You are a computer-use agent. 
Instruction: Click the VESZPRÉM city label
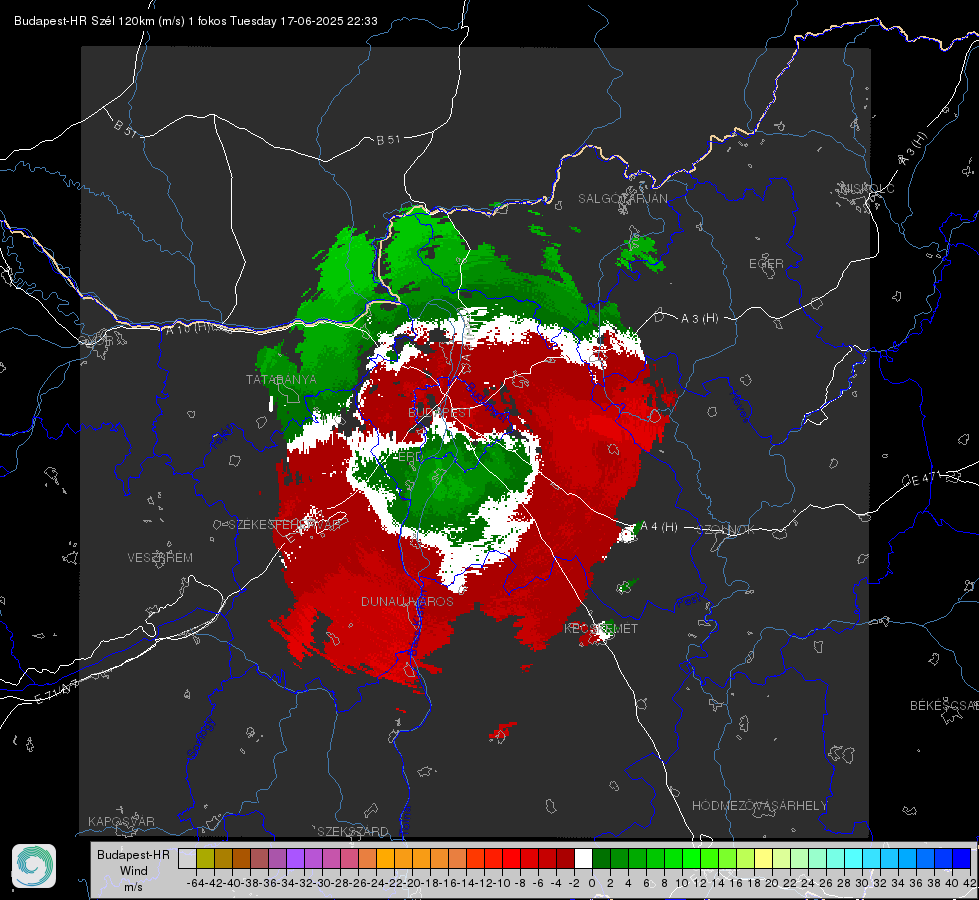[x=160, y=558]
